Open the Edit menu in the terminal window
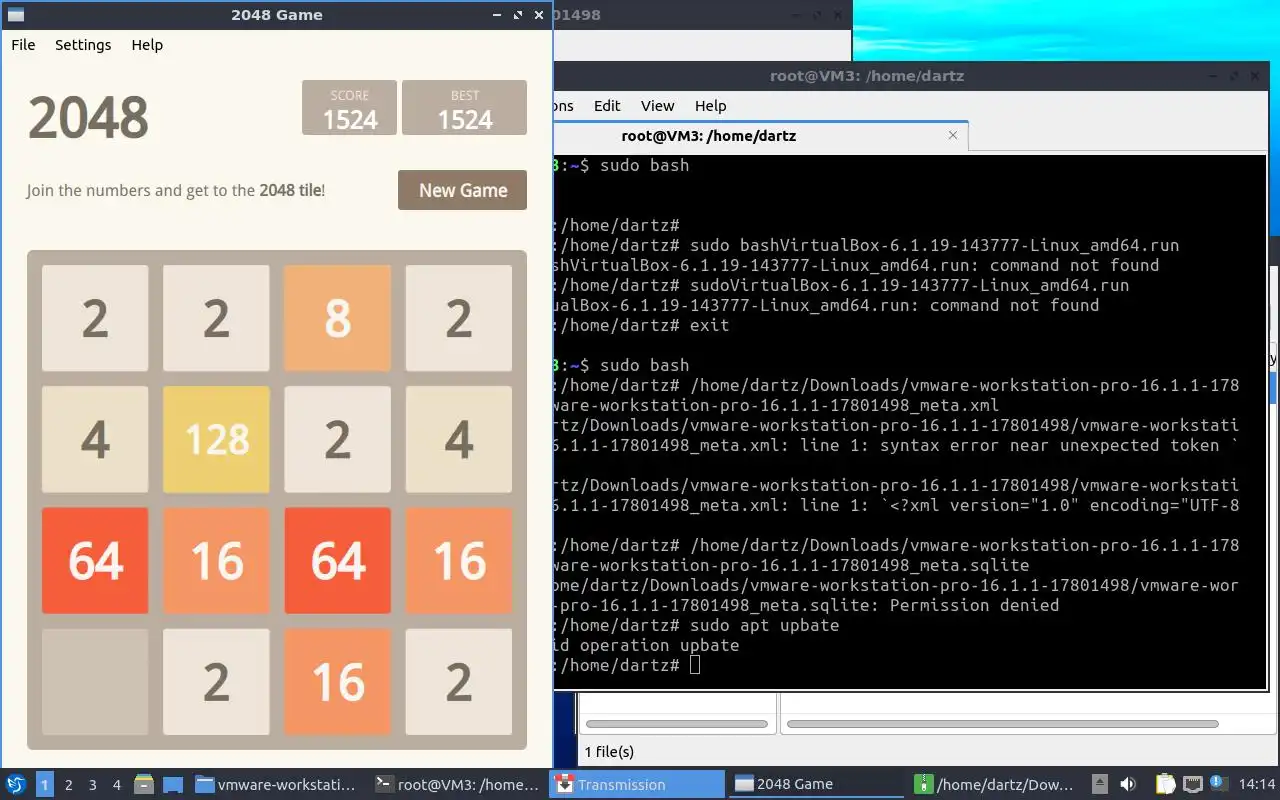Image resolution: width=1280 pixels, height=800 pixels. (x=607, y=106)
